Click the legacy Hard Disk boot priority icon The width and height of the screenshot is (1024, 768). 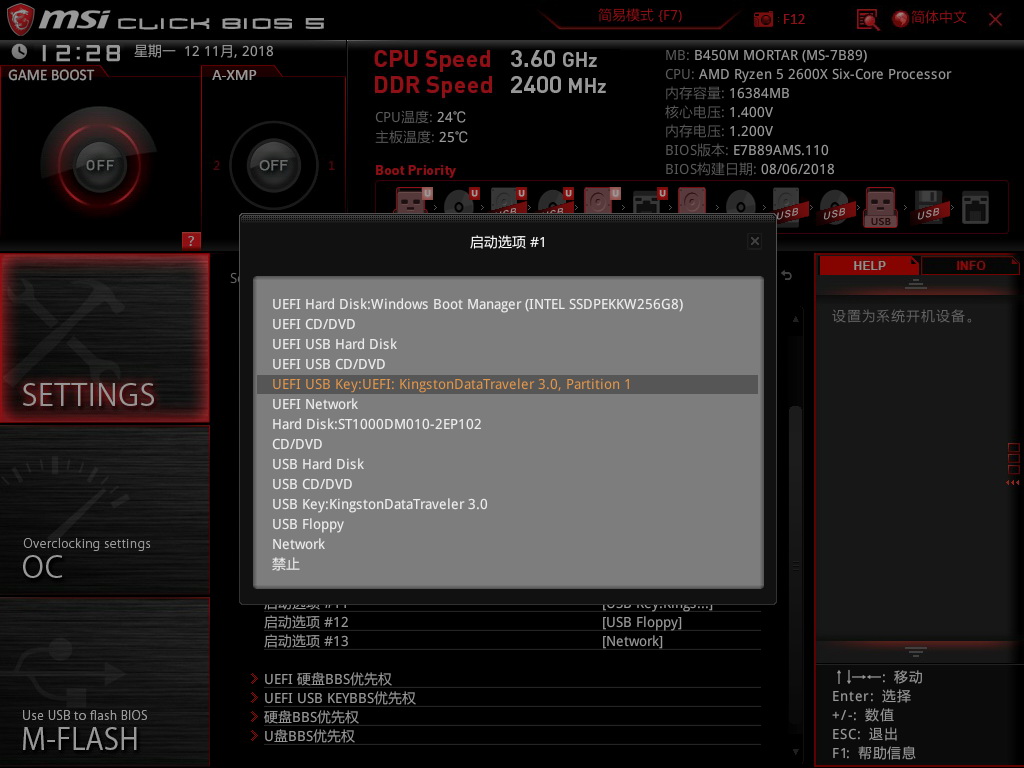click(692, 201)
